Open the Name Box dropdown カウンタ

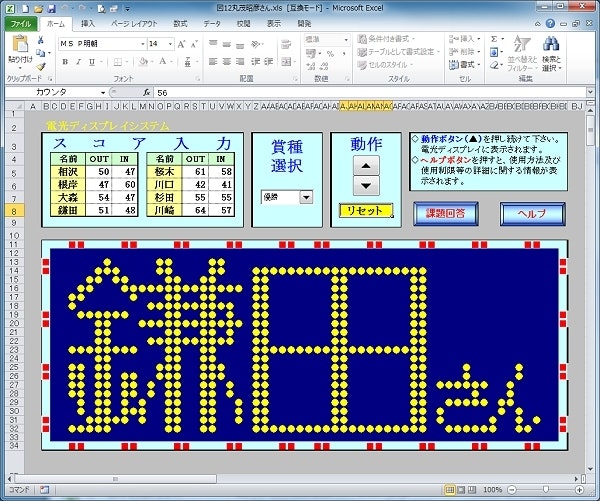(x=103, y=93)
